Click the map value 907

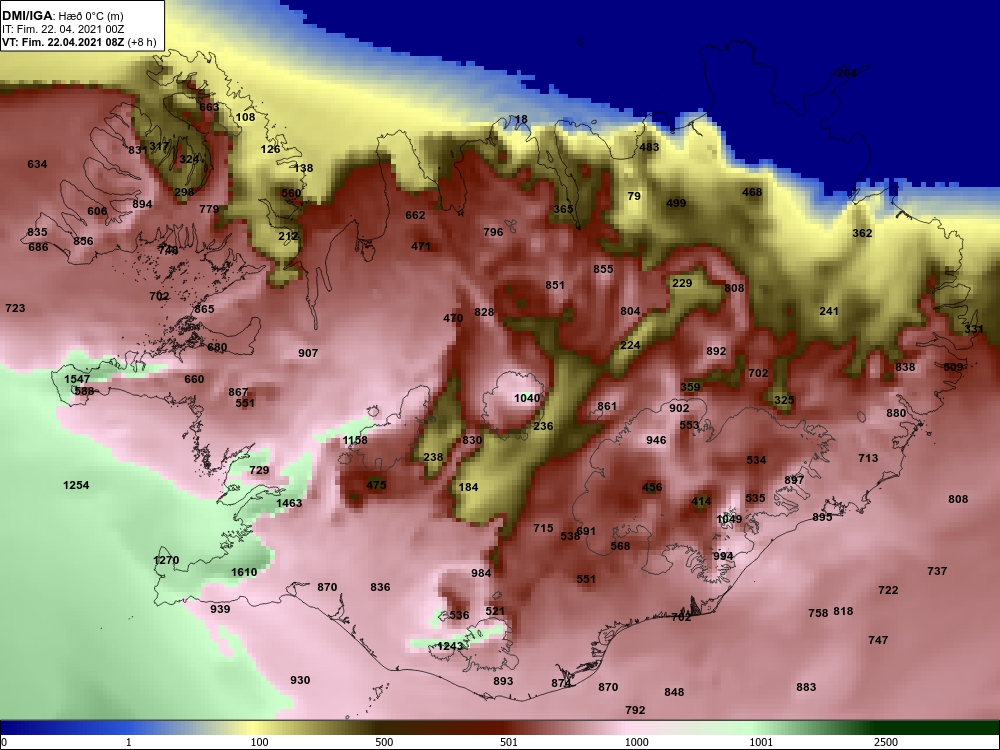[308, 353]
